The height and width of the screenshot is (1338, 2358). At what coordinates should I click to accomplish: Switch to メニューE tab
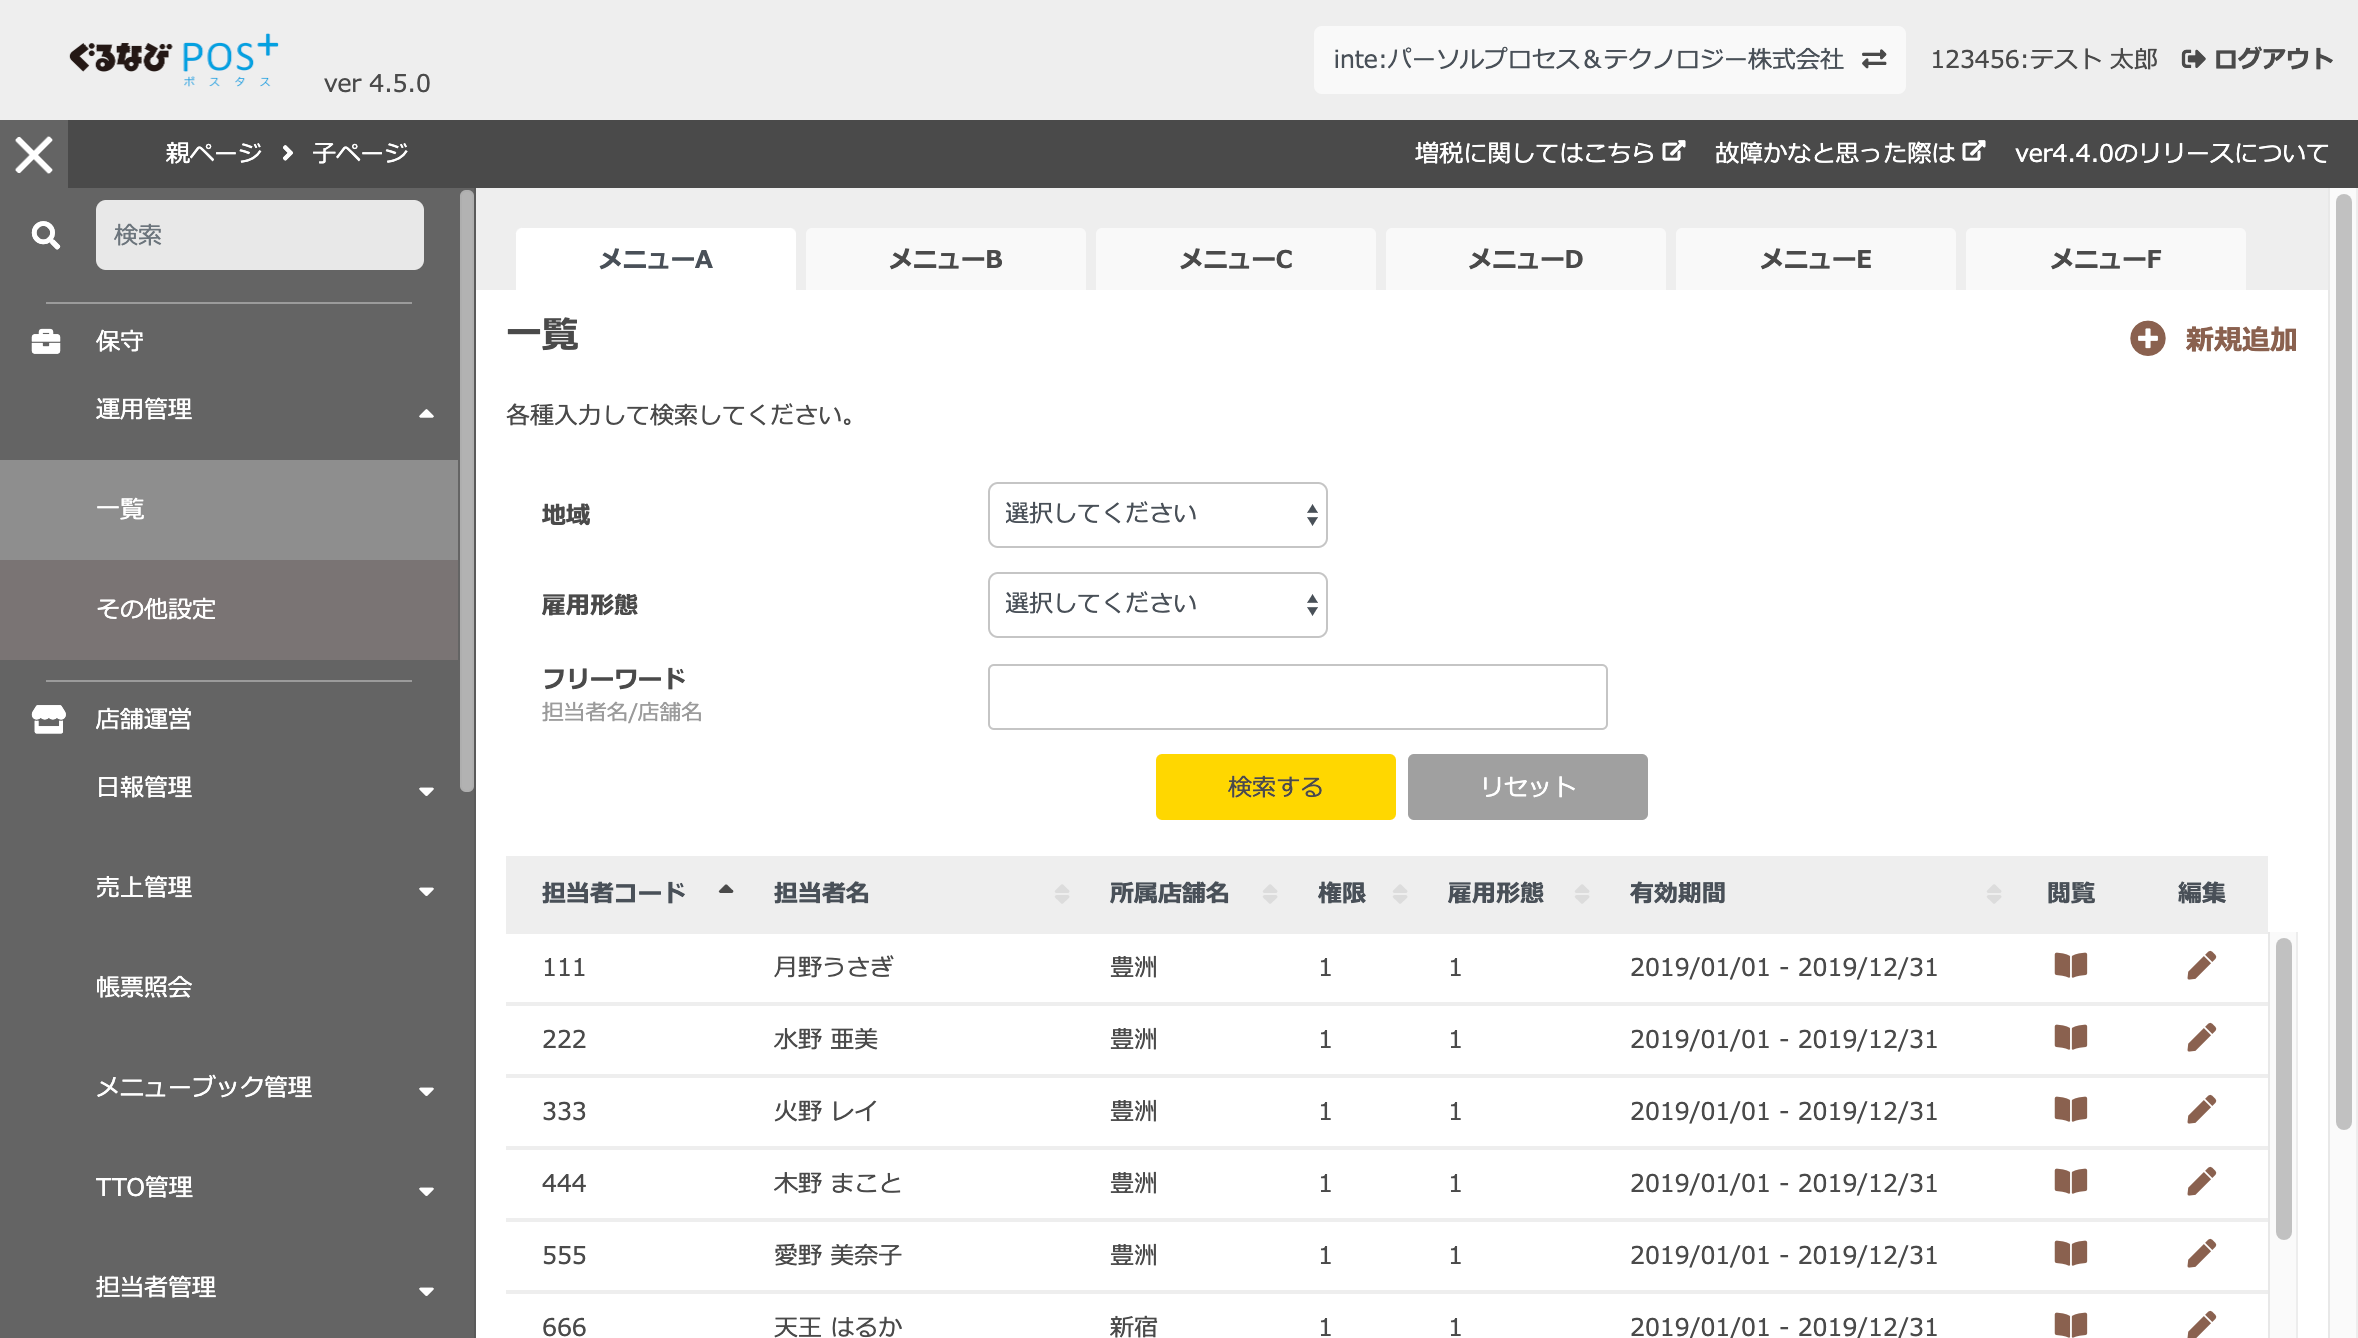click(1816, 259)
